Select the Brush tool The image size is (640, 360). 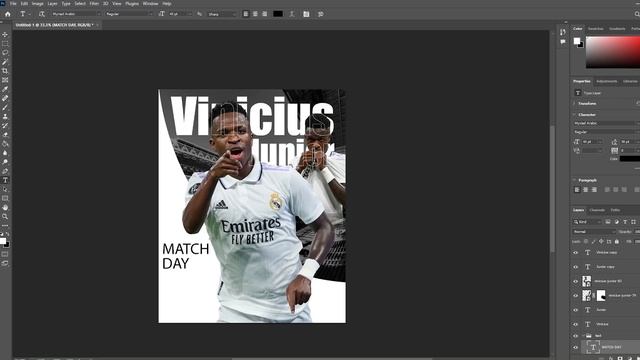click(5, 107)
